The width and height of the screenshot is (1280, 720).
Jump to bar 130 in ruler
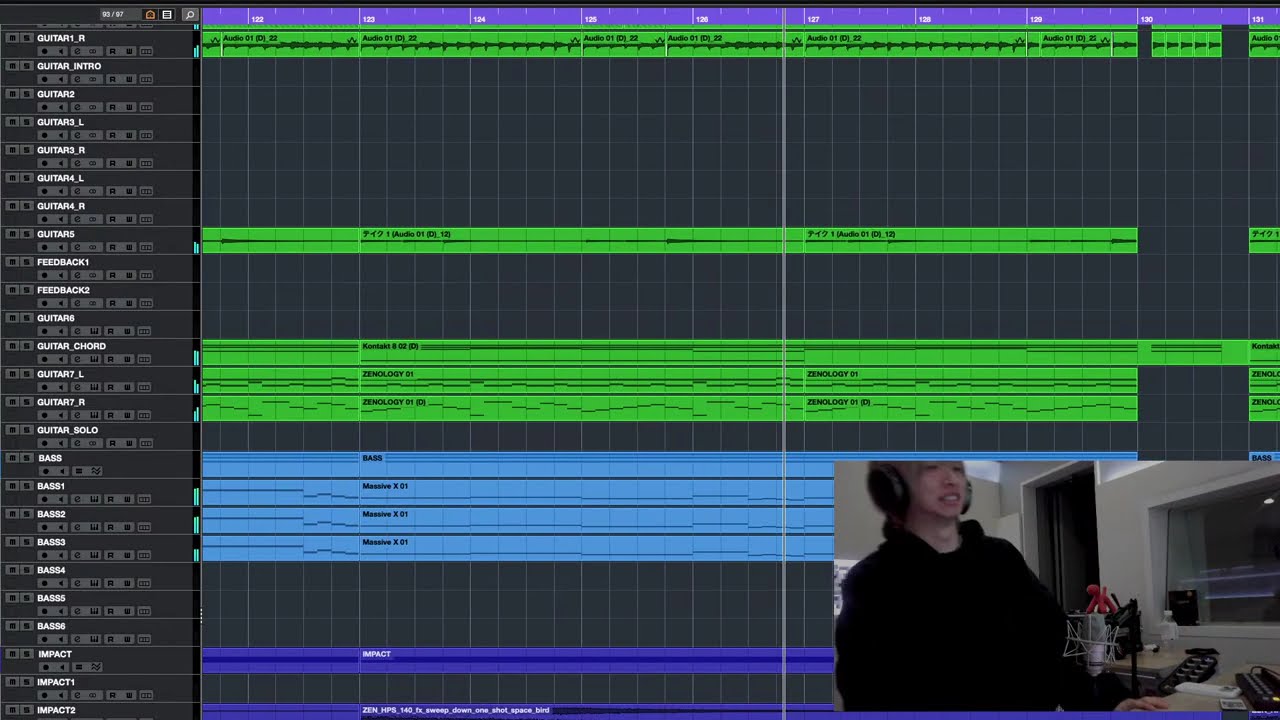[x=1146, y=19]
